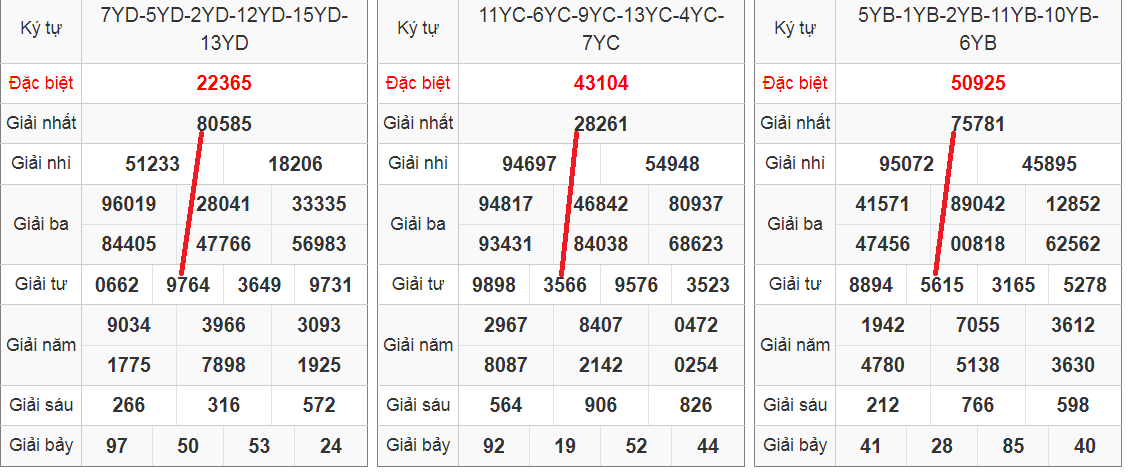Screen dimensions: 1130x474
Task: Click the special prize number 22365
Action: (x=224, y=84)
